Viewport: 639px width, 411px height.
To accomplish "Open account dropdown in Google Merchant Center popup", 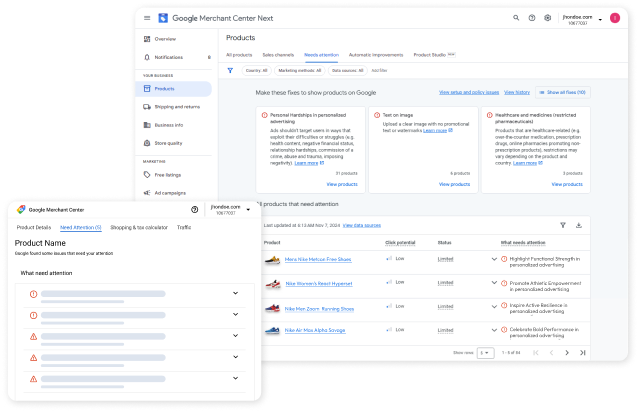I will click(x=248, y=210).
